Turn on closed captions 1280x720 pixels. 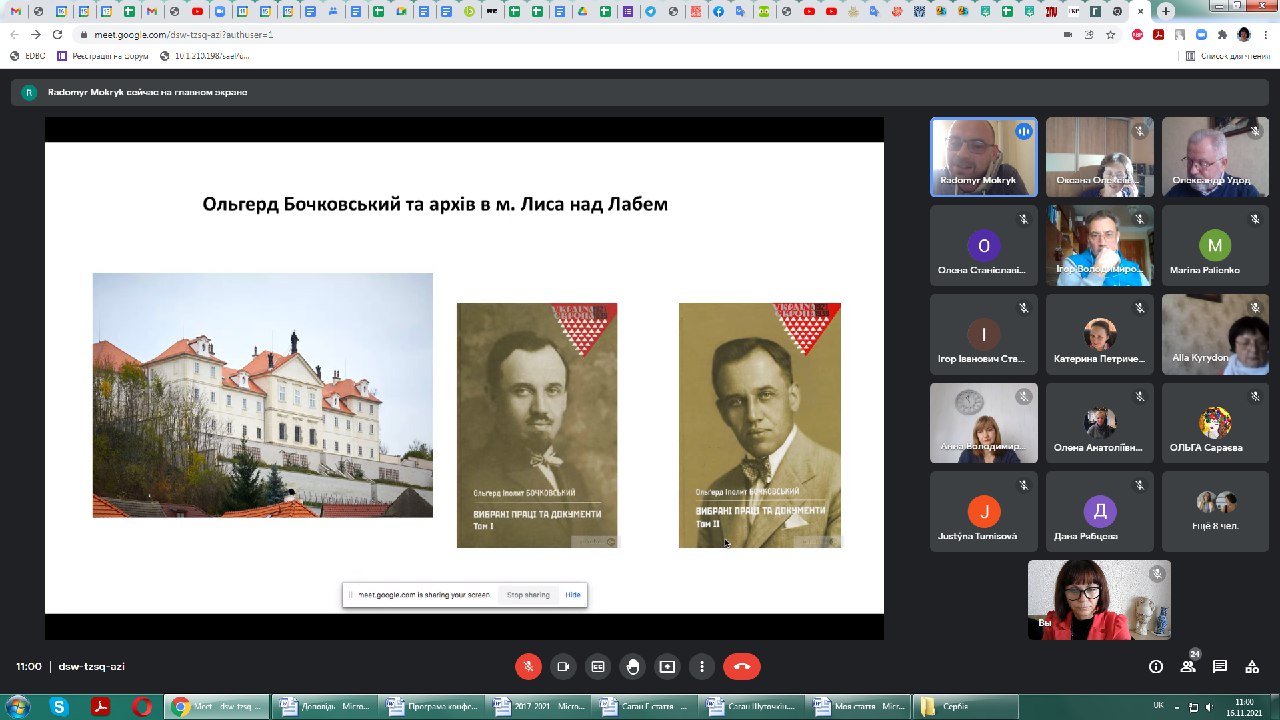(x=598, y=666)
